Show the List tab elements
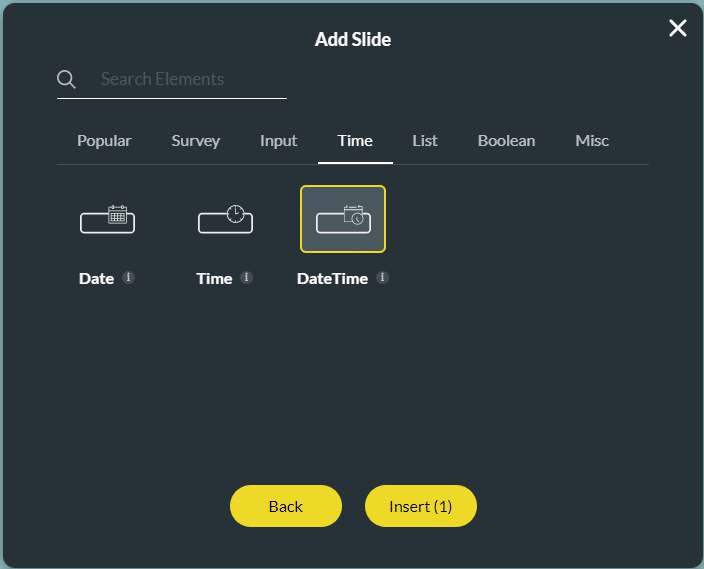 pos(425,141)
